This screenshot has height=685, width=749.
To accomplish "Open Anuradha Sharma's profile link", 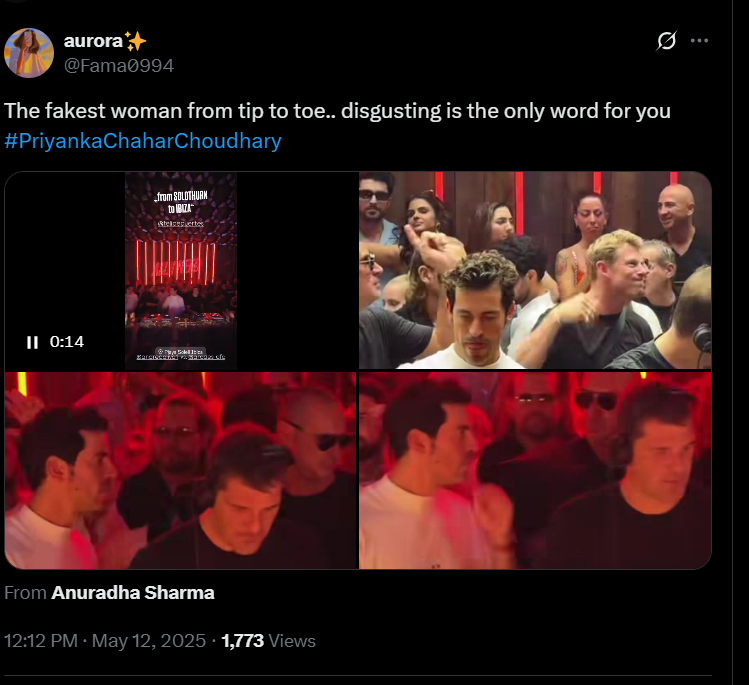I will tap(133, 593).
